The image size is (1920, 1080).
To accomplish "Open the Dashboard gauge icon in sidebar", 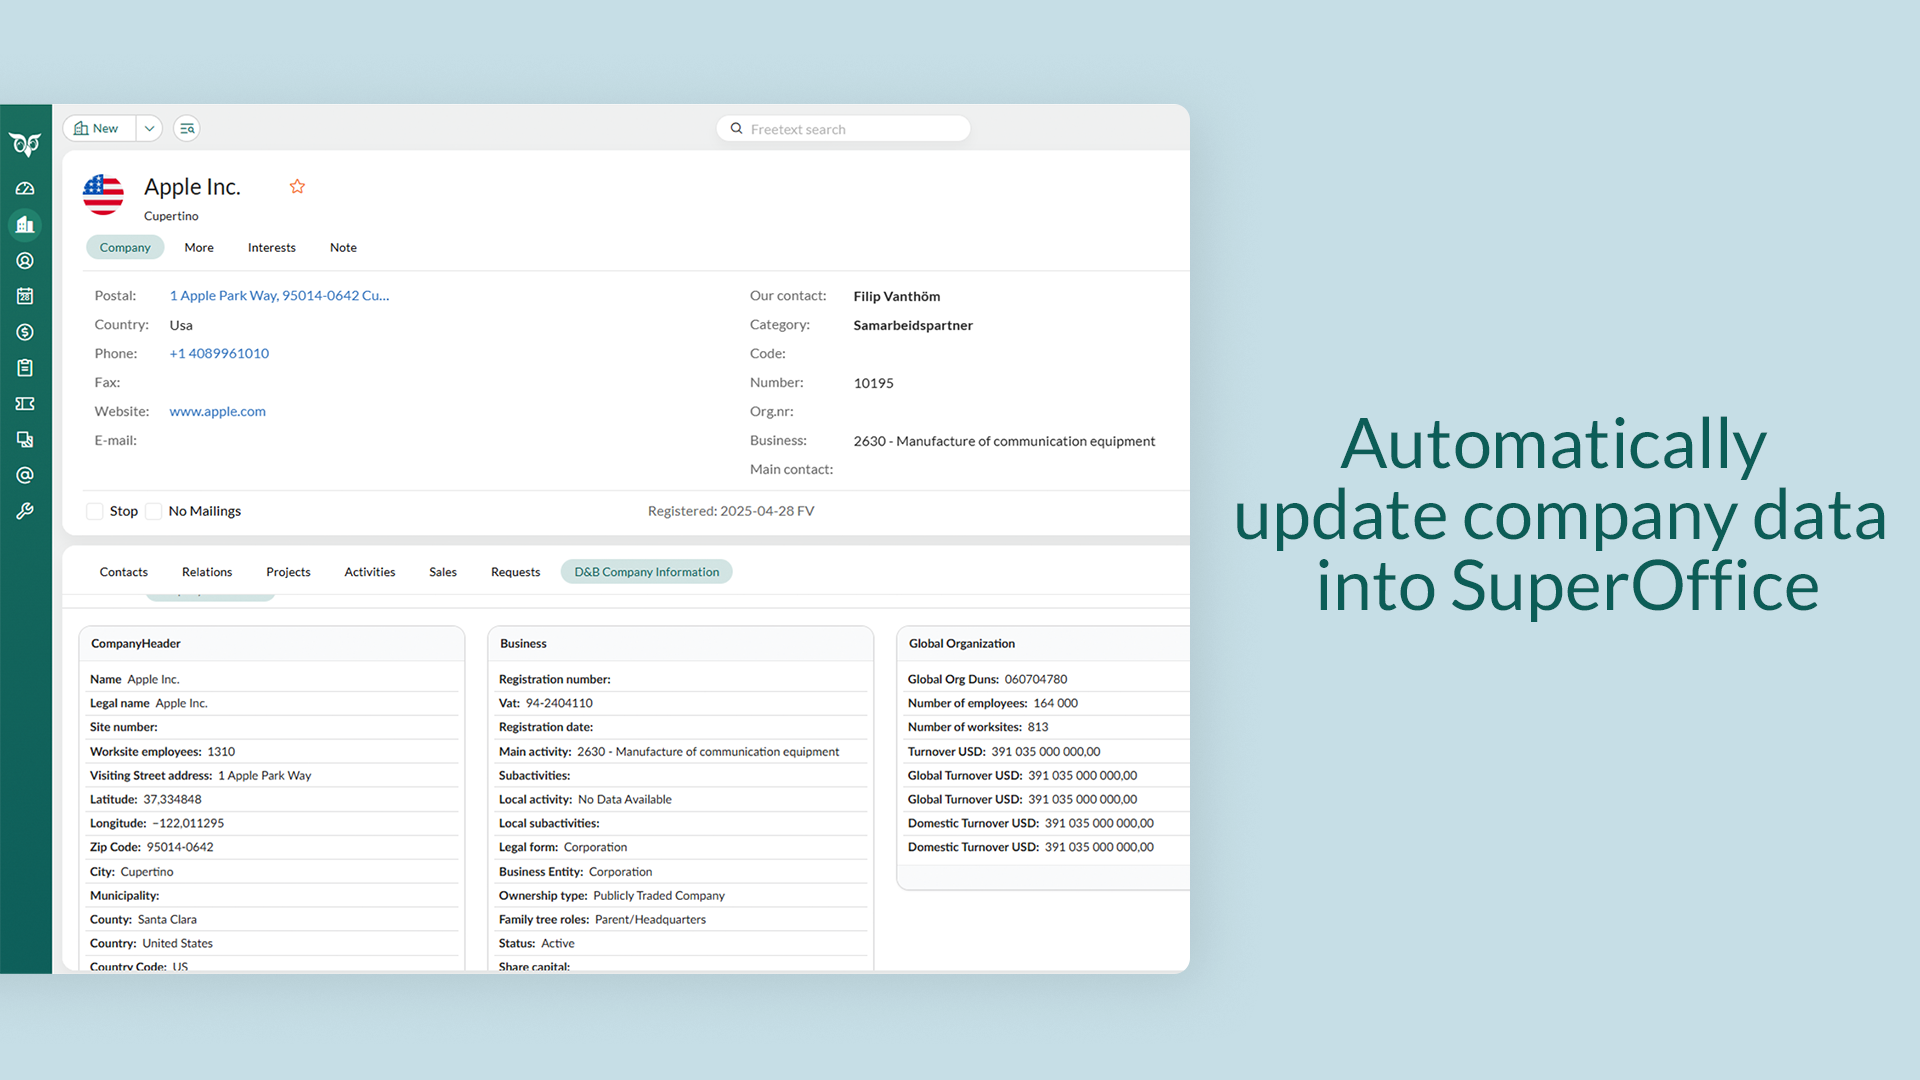I will (x=25, y=188).
